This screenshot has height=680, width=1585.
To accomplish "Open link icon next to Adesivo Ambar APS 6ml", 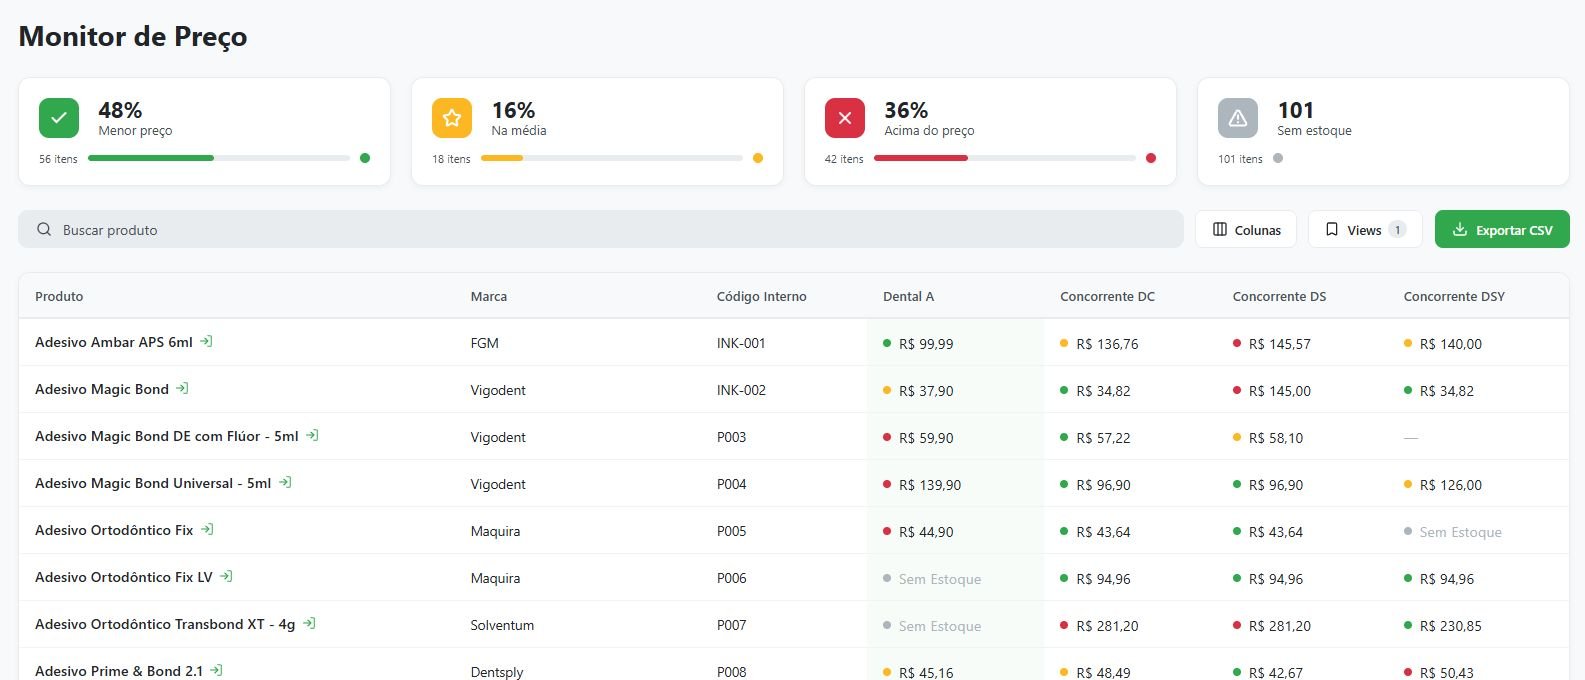I will point(206,341).
